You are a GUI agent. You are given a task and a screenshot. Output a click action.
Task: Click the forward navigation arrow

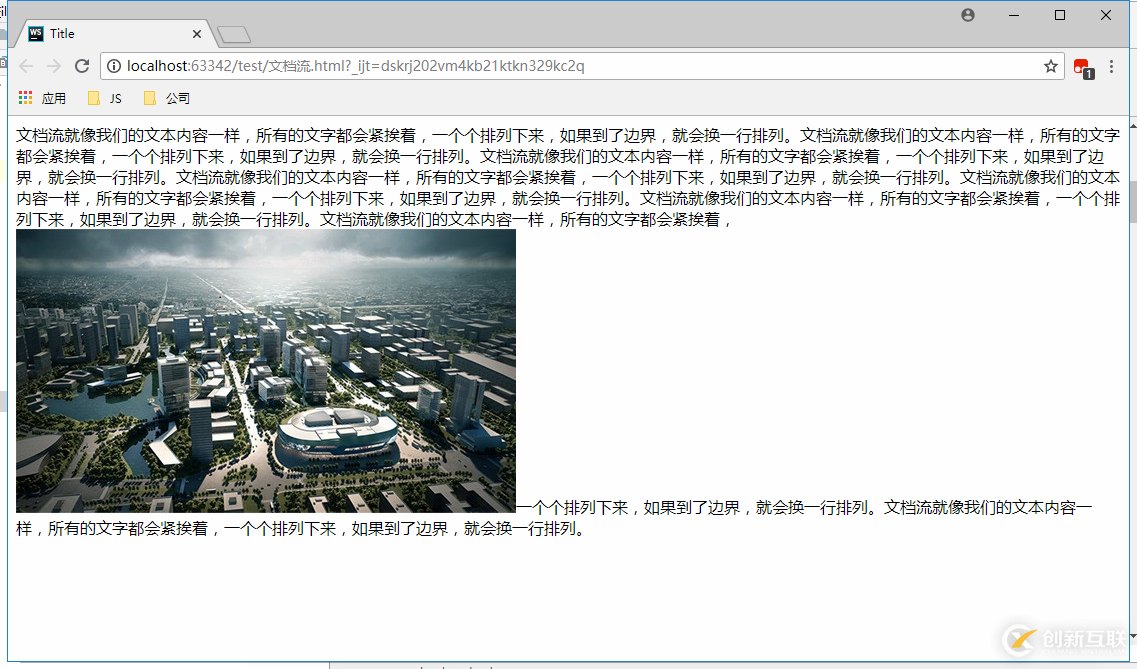[x=54, y=66]
